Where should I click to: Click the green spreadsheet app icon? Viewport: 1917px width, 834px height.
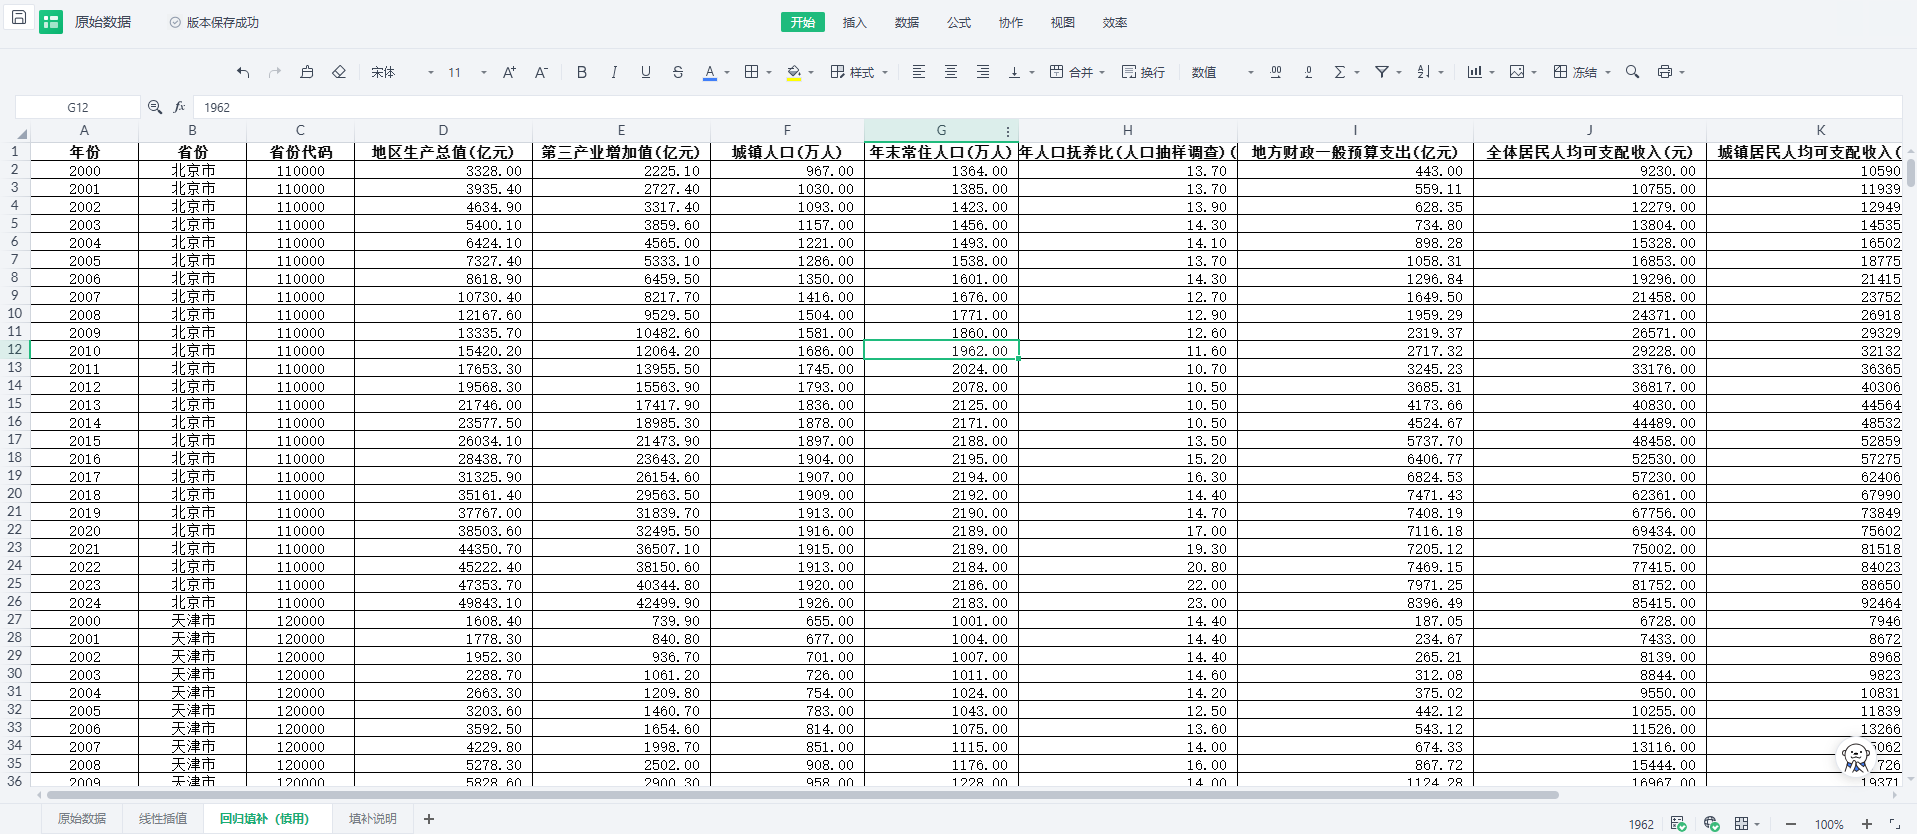click(x=51, y=22)
